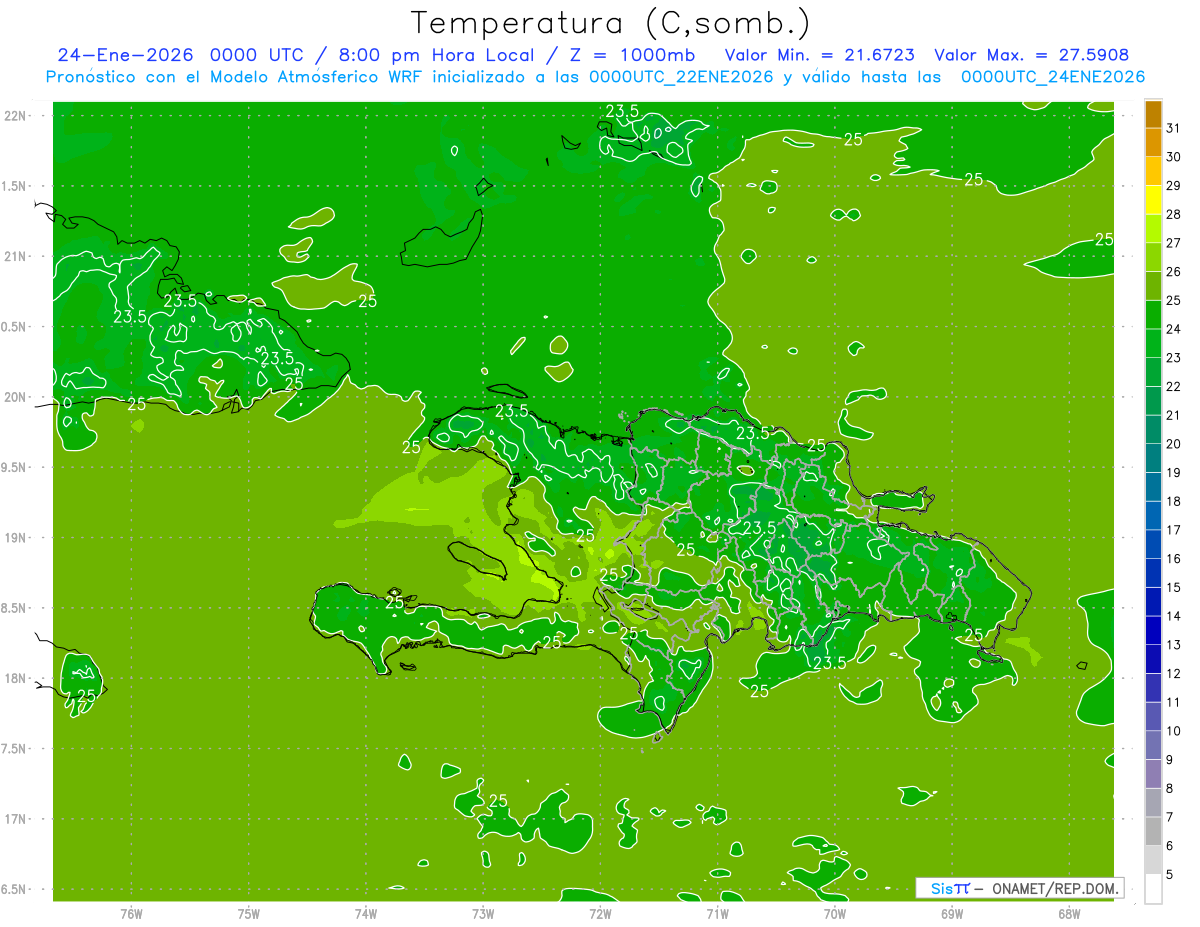Click the '0000UTC_22ENE2026' initialization time
The width and height of the screenshot is (1200, 927).
point(680,77)
